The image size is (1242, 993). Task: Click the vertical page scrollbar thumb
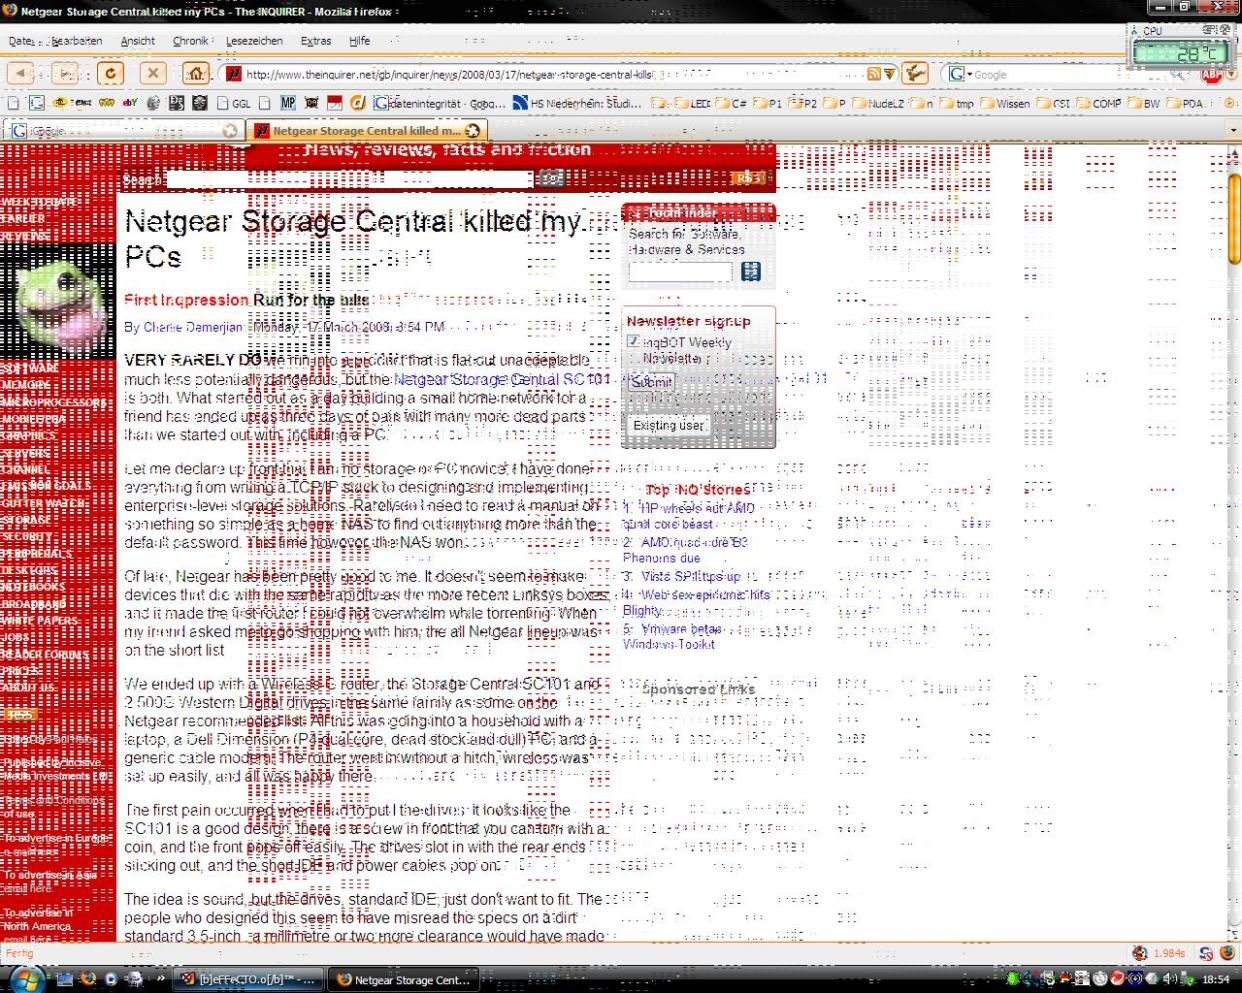click(1234, 217)
